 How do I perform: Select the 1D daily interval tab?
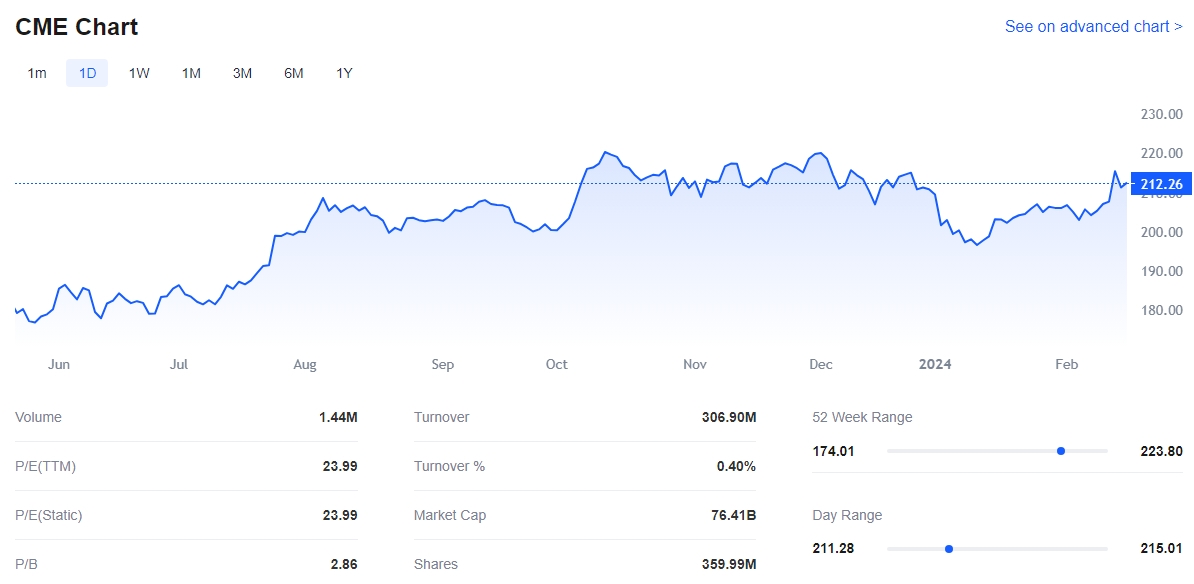87,73
